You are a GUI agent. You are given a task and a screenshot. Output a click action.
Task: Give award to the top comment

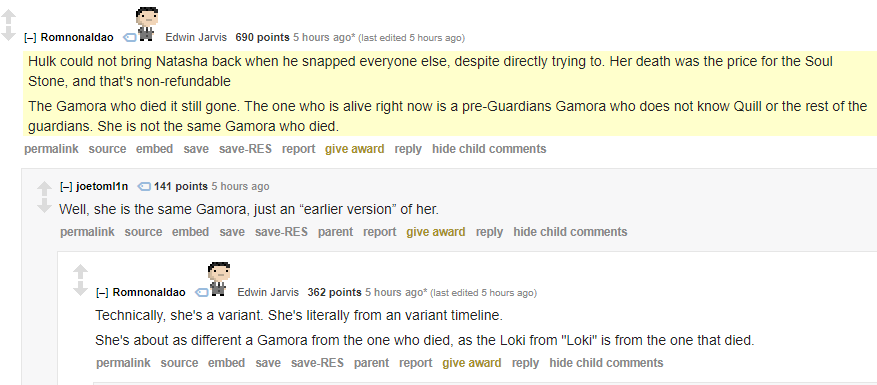click(355, 149)
